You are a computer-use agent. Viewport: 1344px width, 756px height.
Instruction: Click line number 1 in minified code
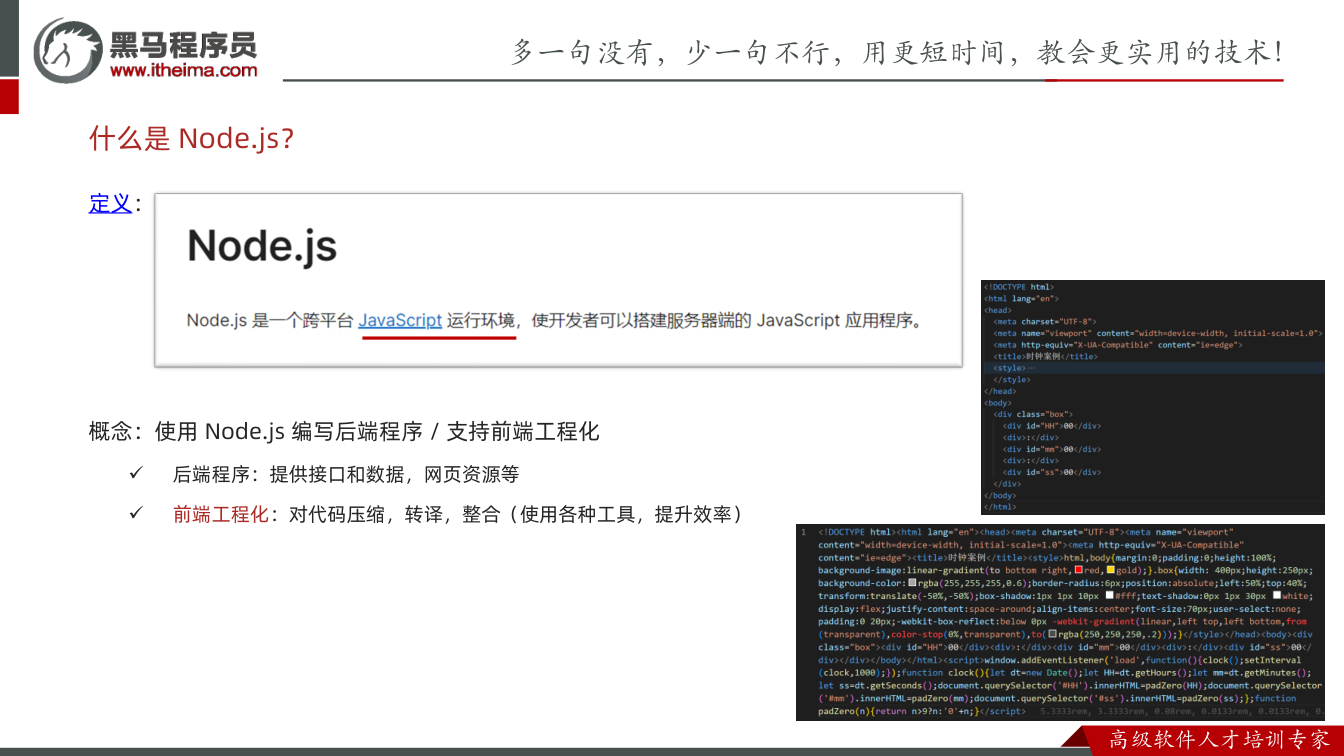pos(803,532)
